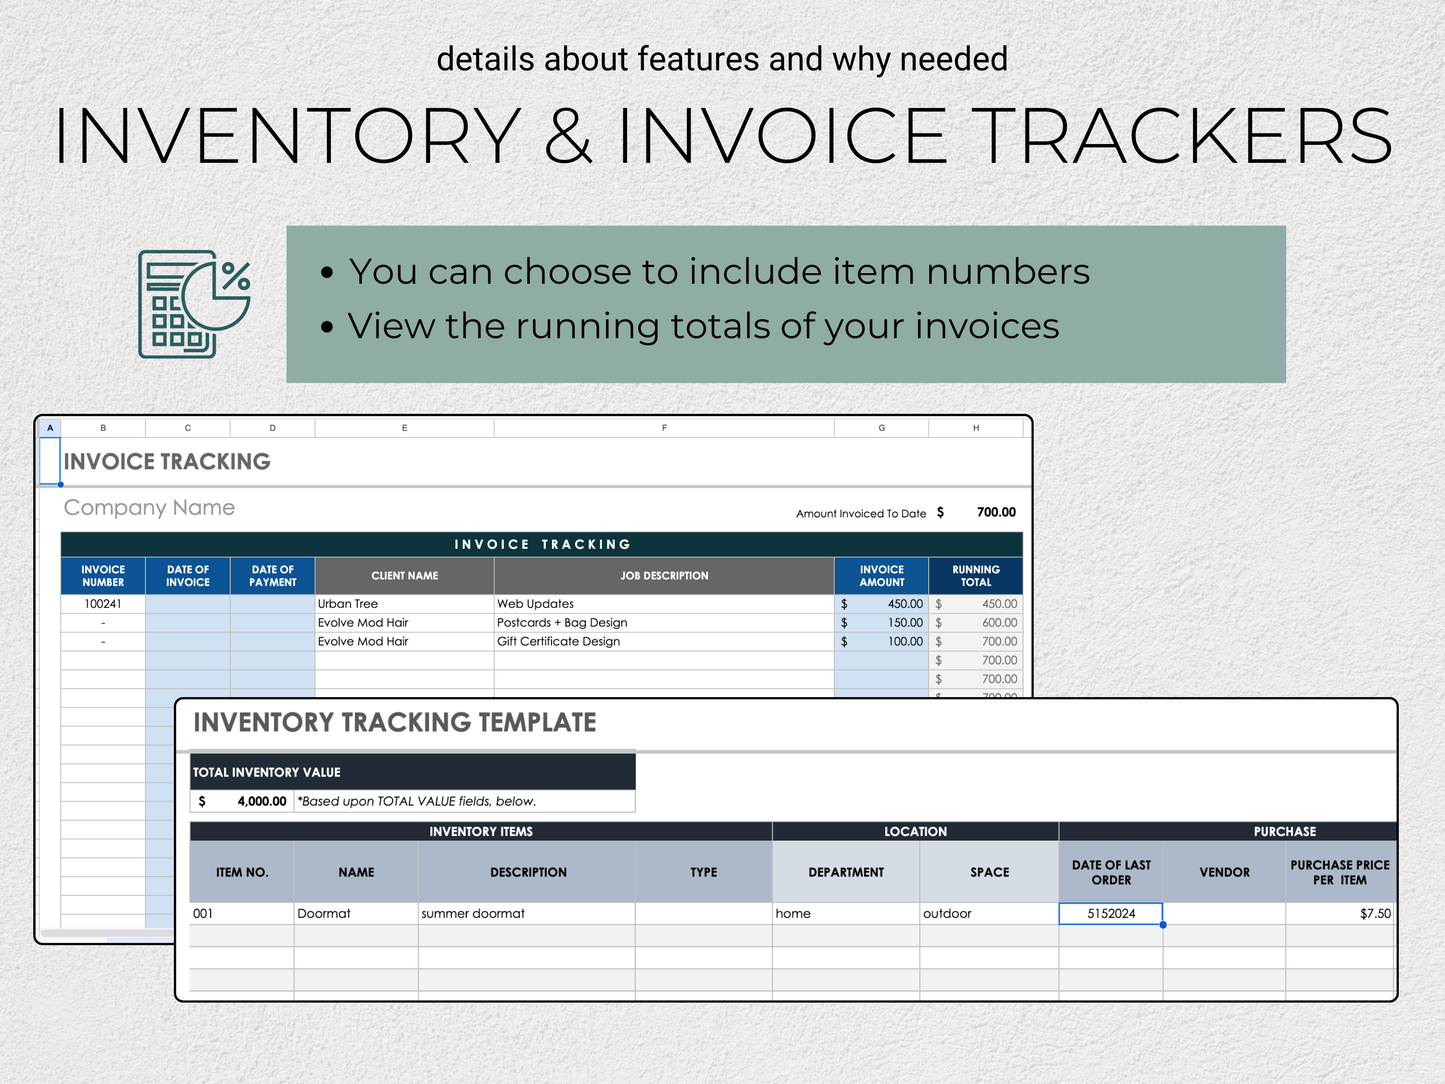The image size is (1445, 1084).
Task: Click the summer doormat description cell
Action: 526,913
